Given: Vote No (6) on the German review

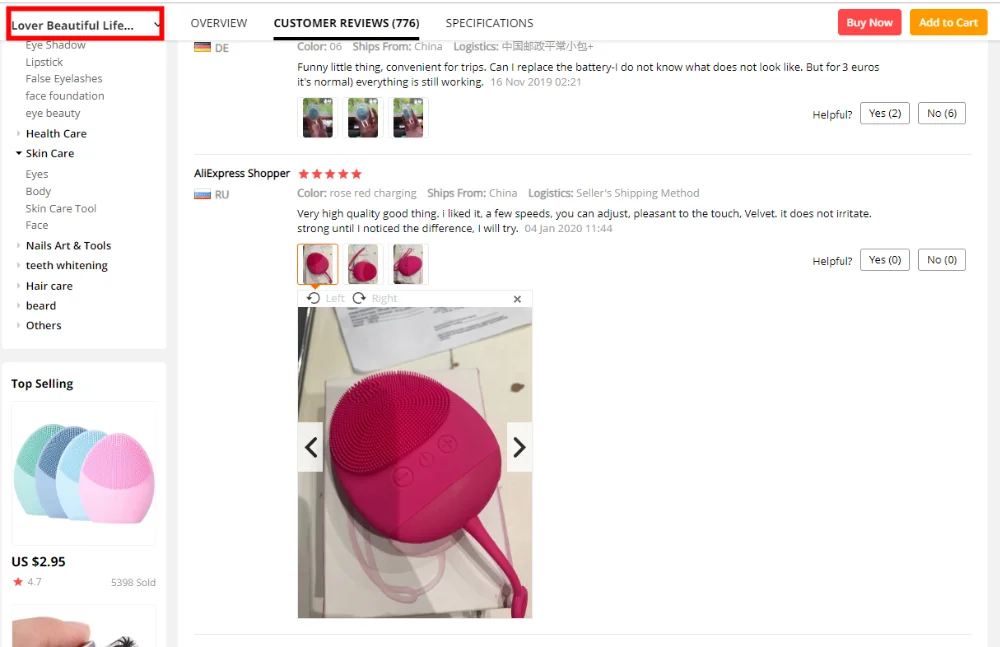Looking at the screenshot, I should coord(942,113).
